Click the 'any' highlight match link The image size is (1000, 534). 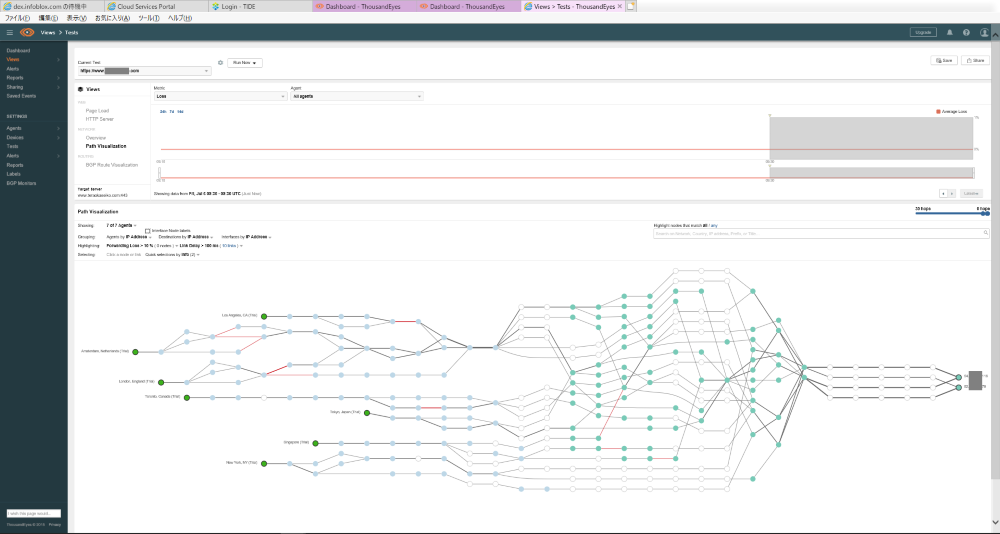click(715, 226)
